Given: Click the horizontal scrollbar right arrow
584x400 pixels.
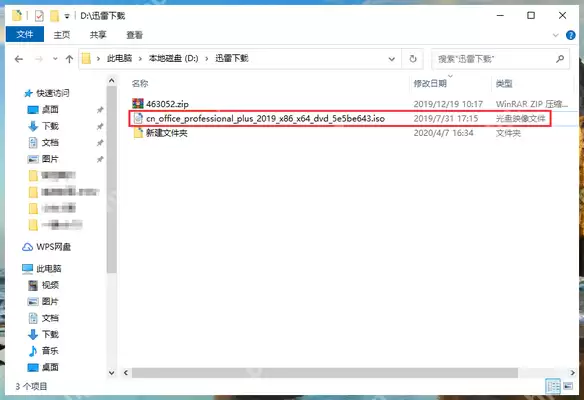Looking at the screenshot, I should (x=572, y=372).
